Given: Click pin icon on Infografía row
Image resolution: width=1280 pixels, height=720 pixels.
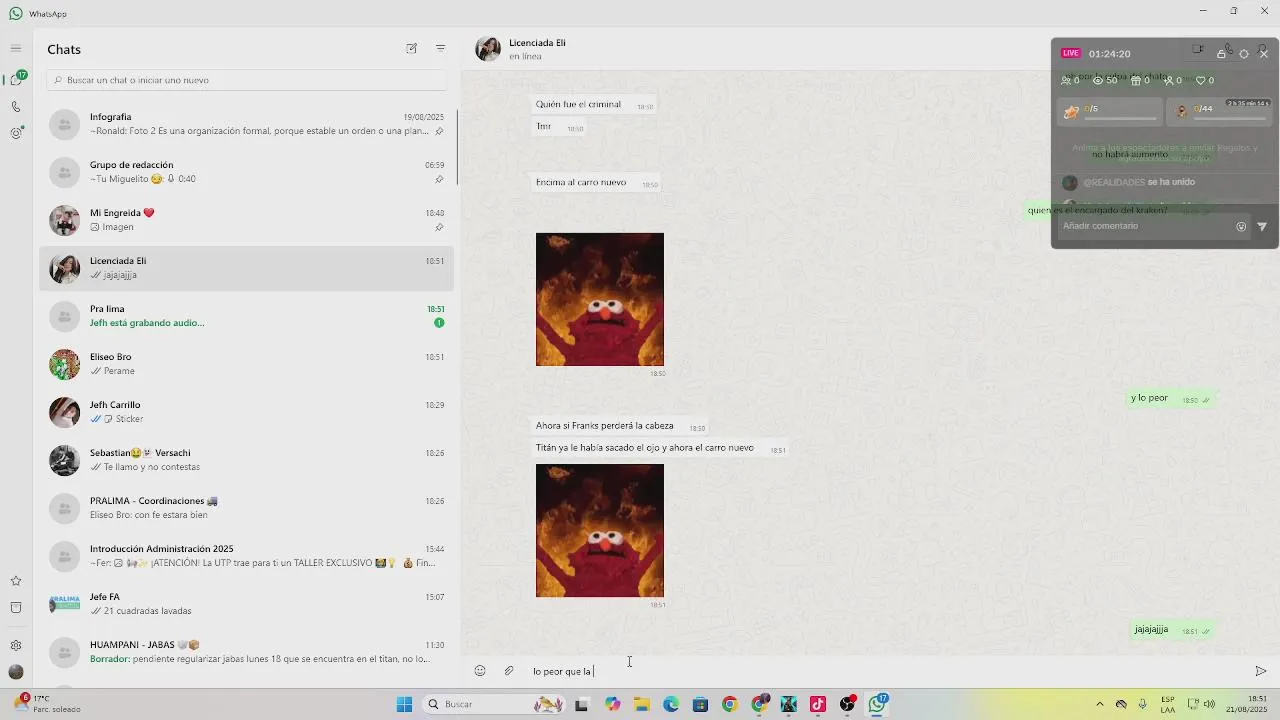Looking at the screenshot, I should point(439,131).
